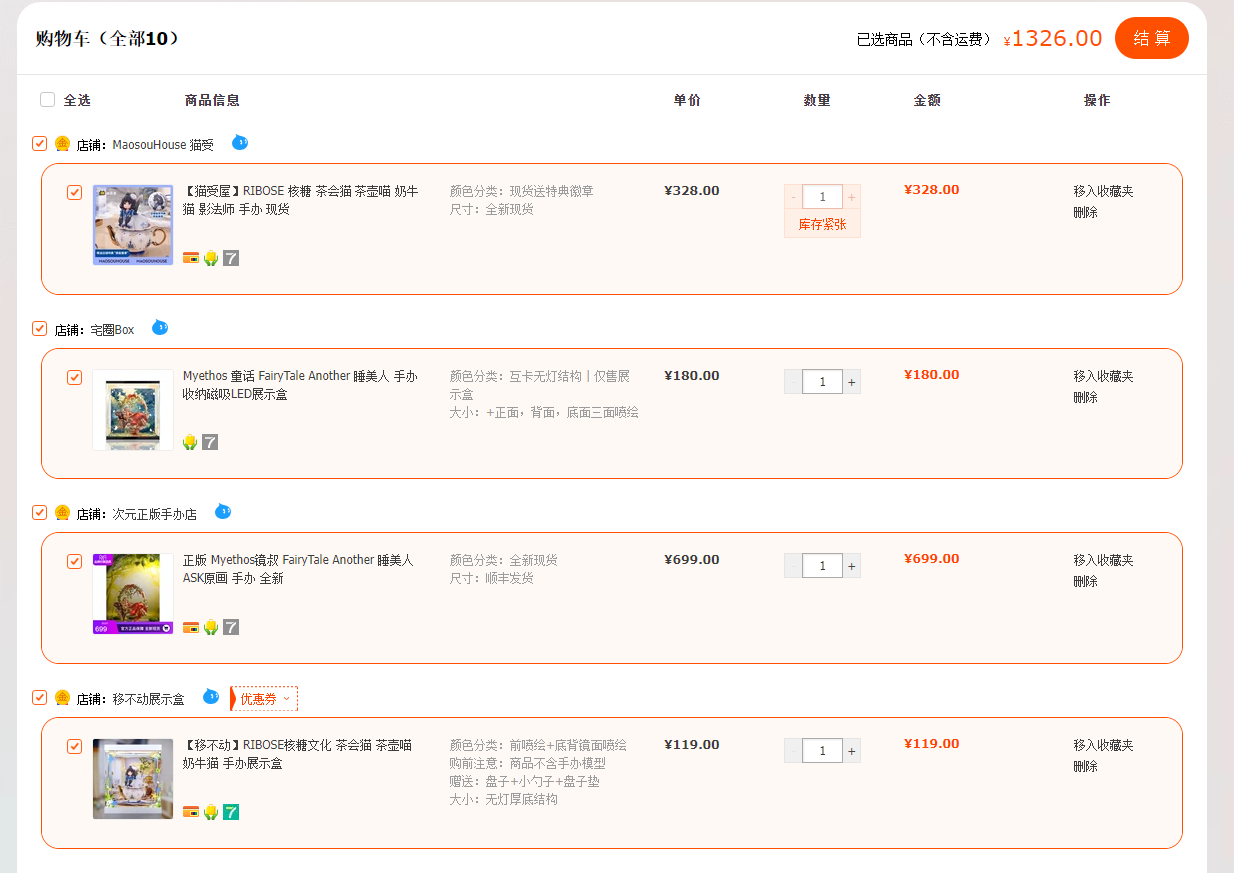
Task: Open chat icon next to 宅圈Box shop
Action: 160,328
